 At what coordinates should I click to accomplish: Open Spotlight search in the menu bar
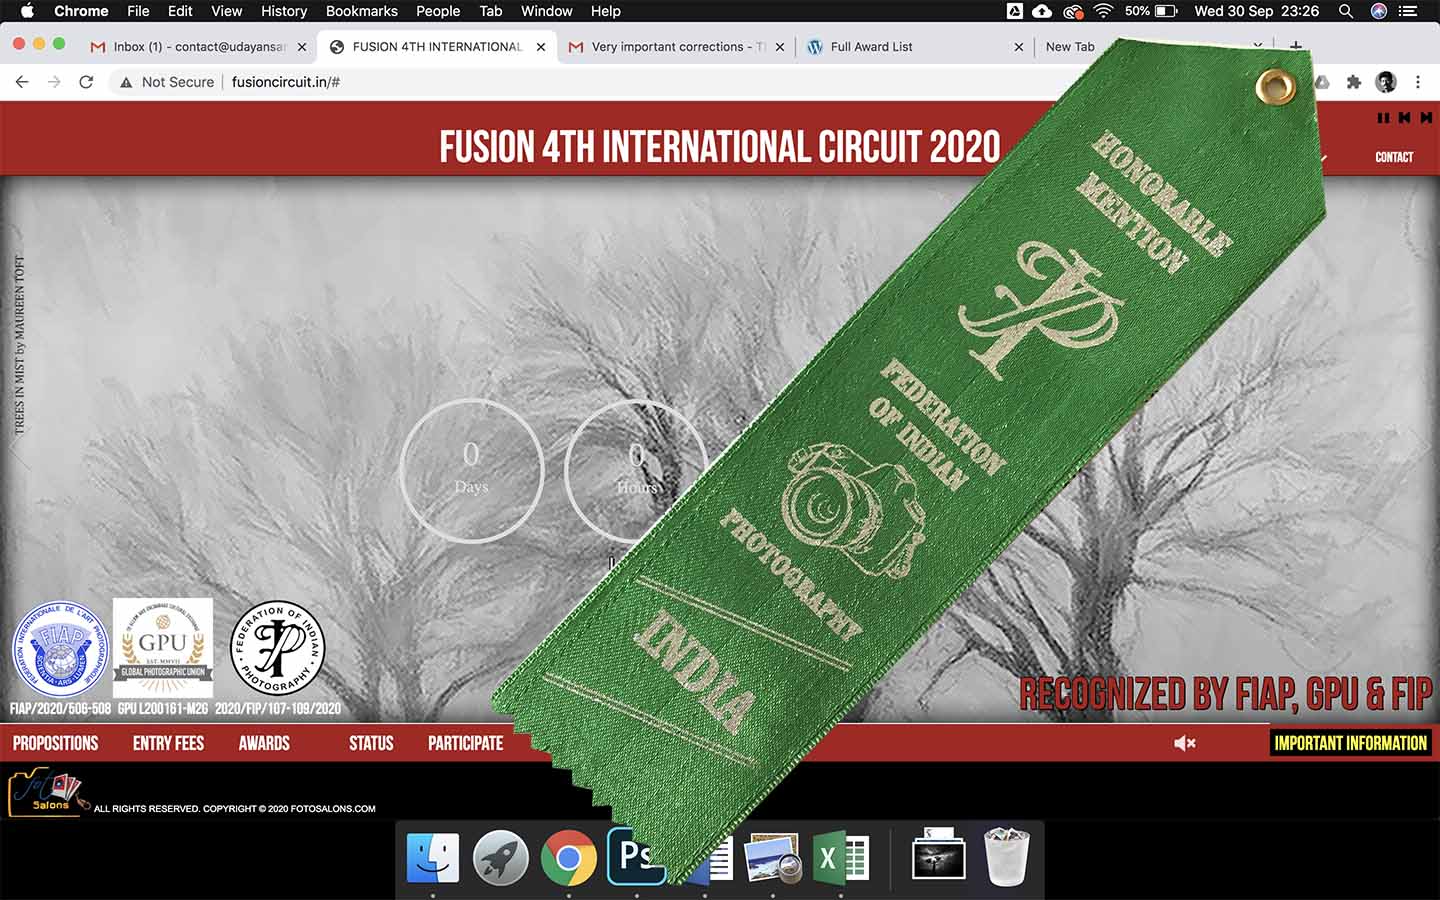tap(1345, 11)
